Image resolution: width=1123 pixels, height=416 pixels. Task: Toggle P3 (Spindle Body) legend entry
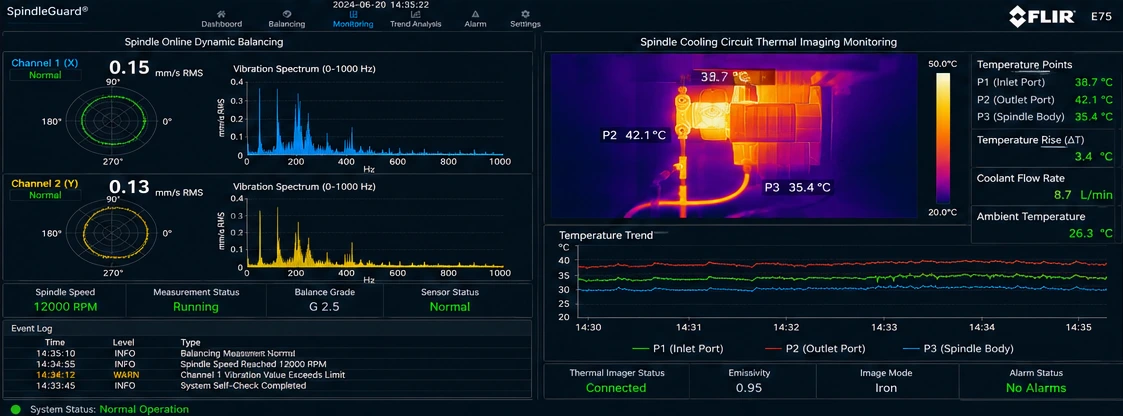958,349
